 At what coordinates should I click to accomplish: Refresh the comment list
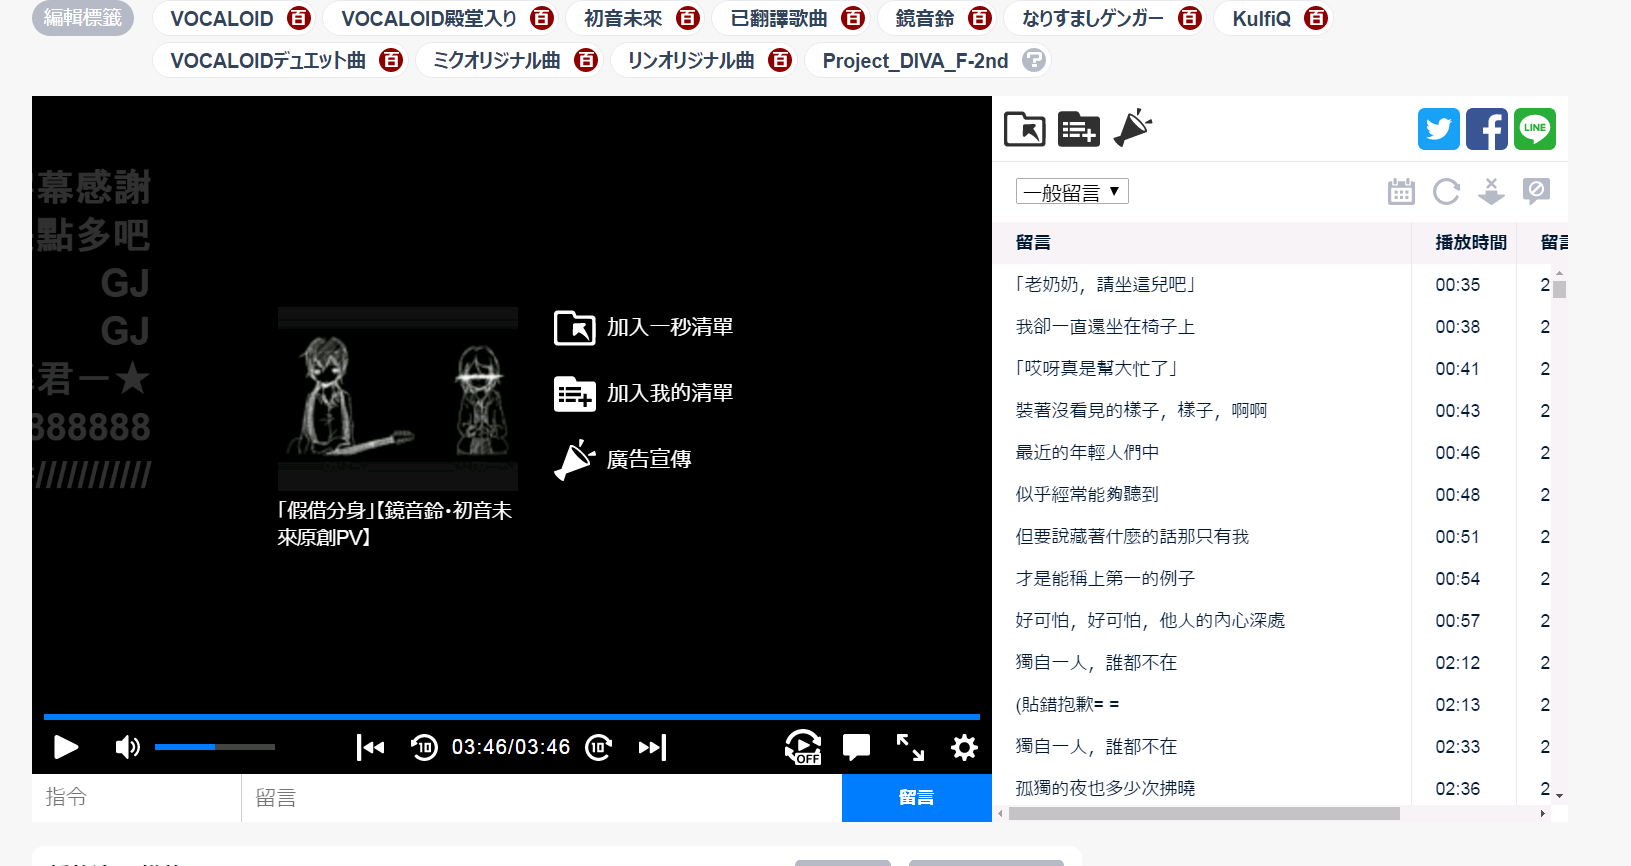coord(1446,191)
